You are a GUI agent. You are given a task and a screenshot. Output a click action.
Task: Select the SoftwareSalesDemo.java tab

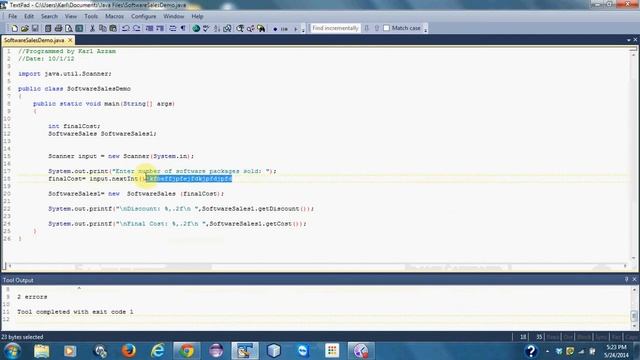(34, 40)
